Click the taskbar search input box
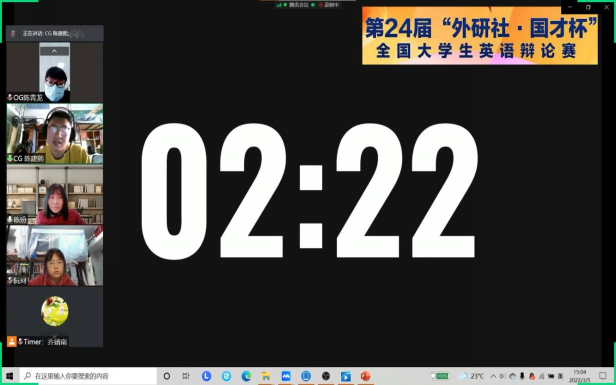Screen dimensions: 616x385 coord(88,376)
